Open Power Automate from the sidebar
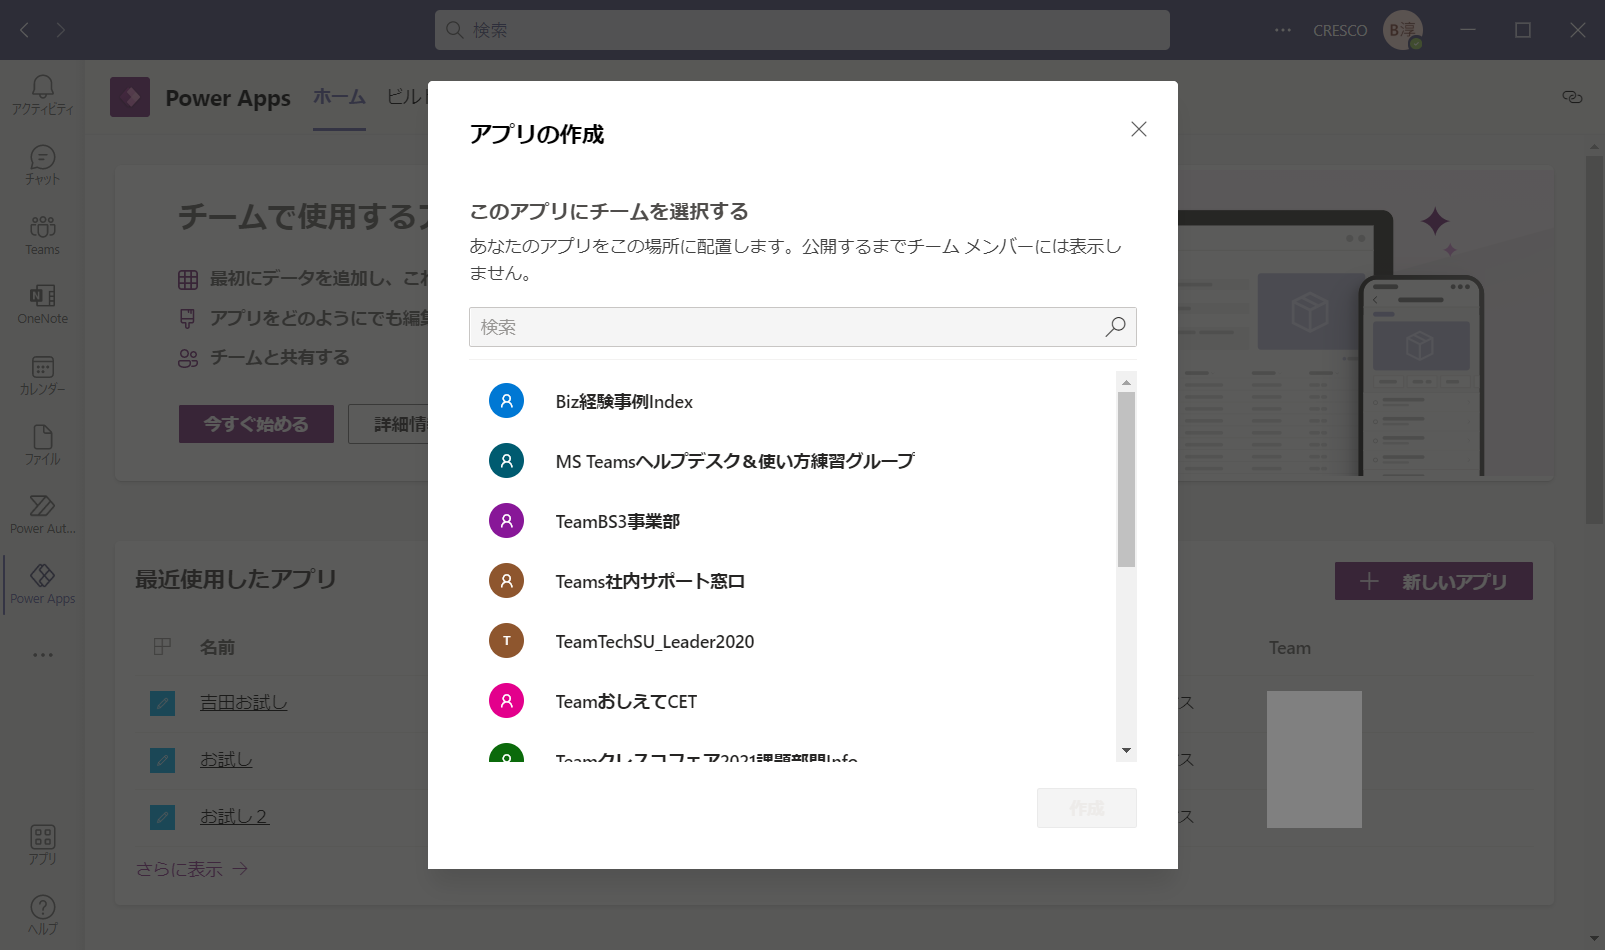 42,515
